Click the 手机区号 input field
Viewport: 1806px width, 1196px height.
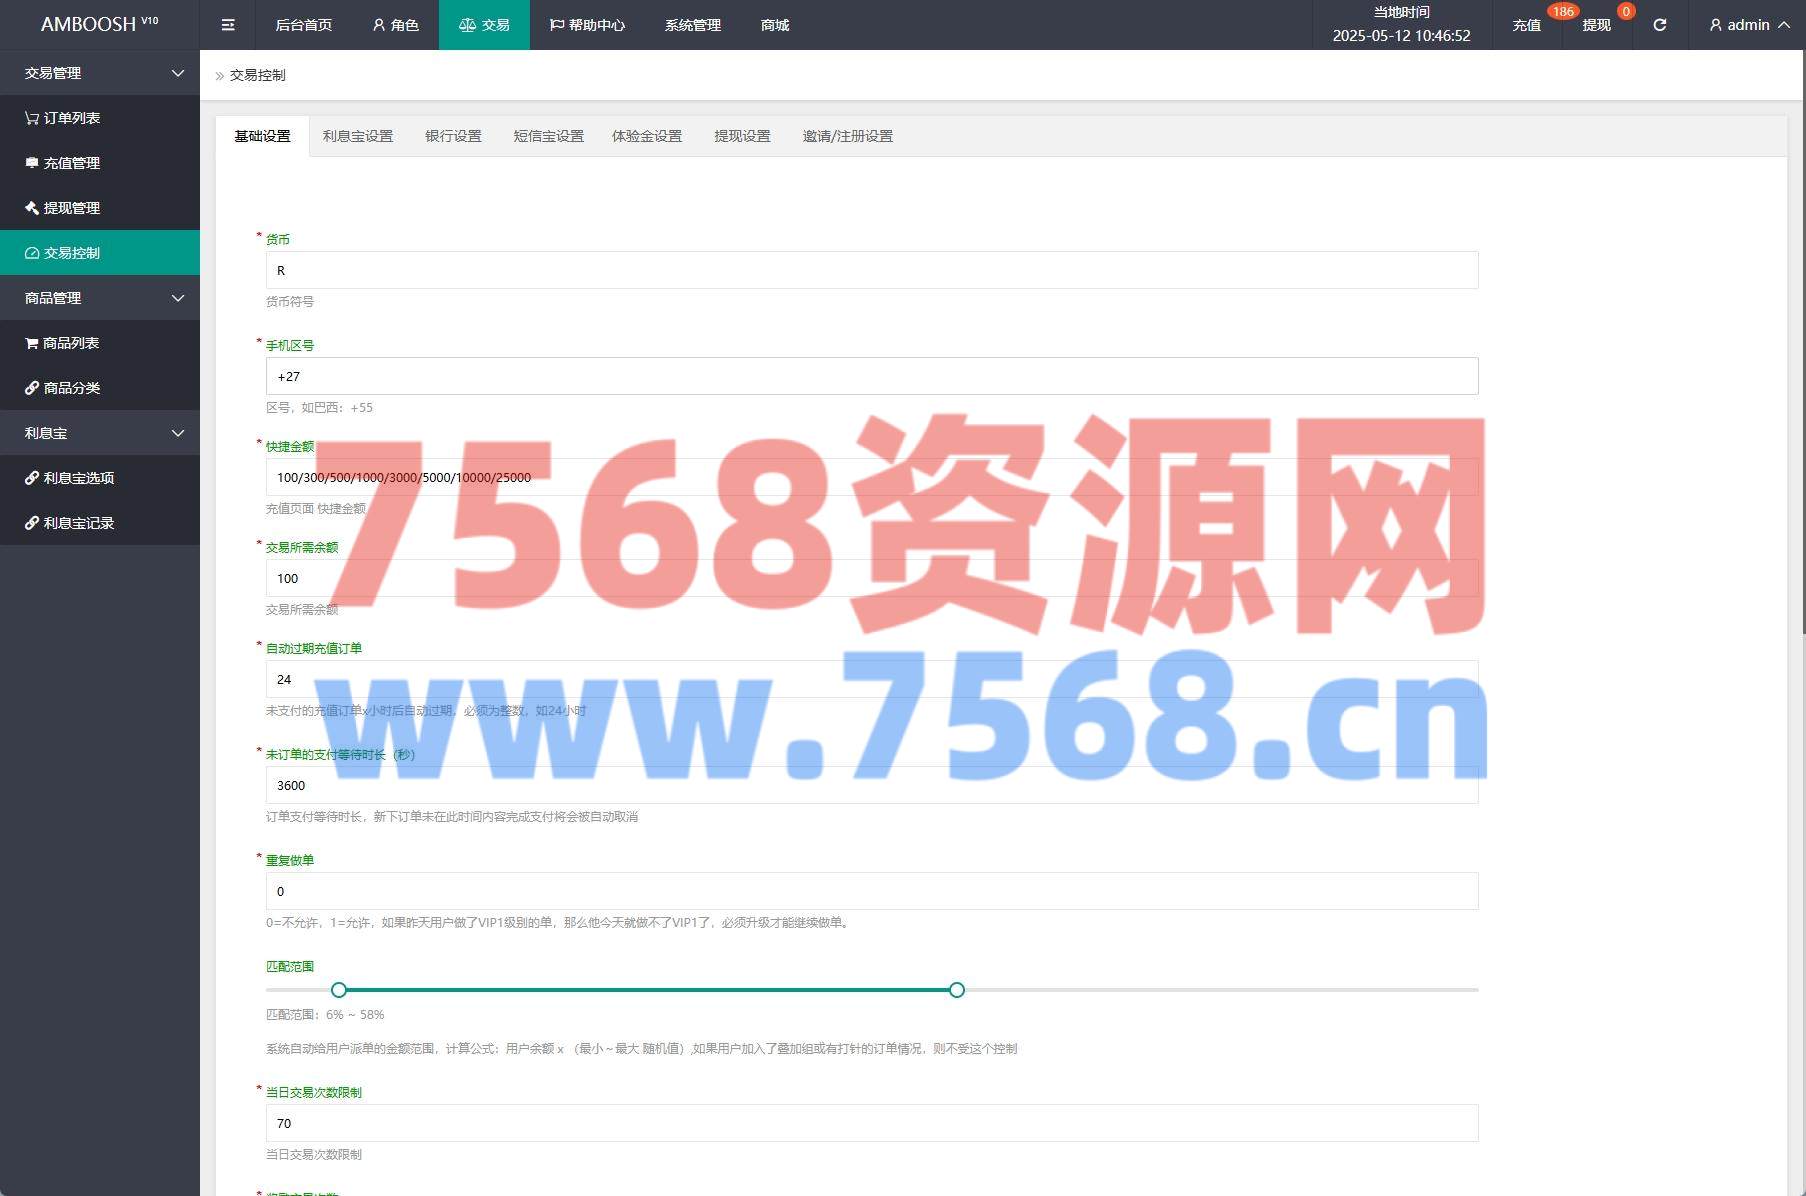tap(871, 376)
